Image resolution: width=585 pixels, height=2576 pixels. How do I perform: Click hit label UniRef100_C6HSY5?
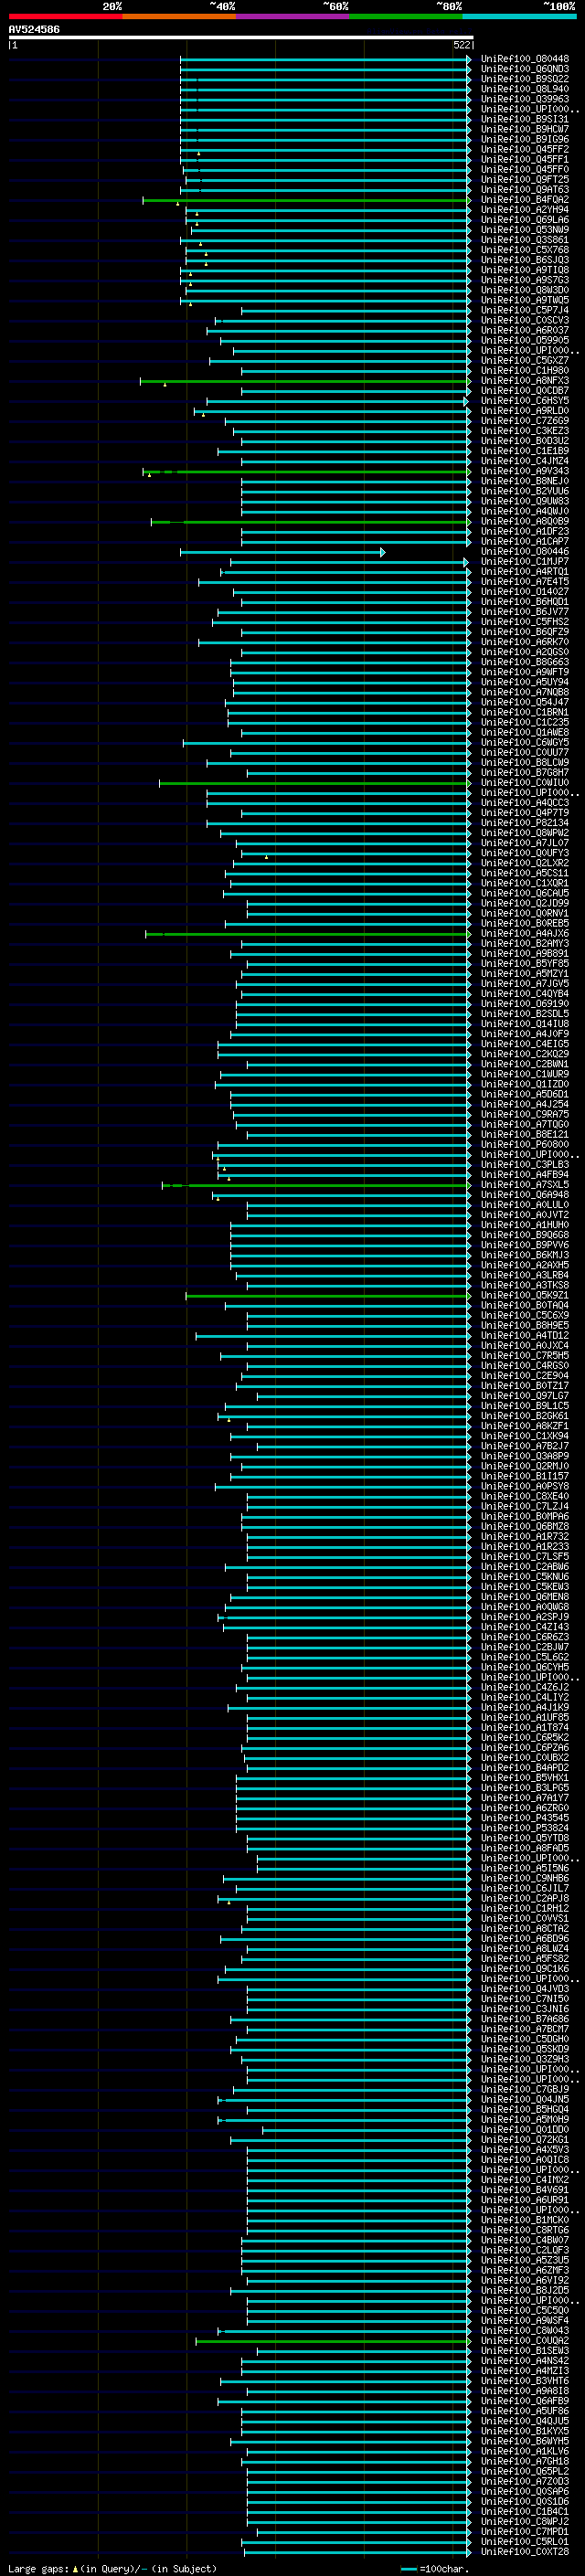pos(525,401)
